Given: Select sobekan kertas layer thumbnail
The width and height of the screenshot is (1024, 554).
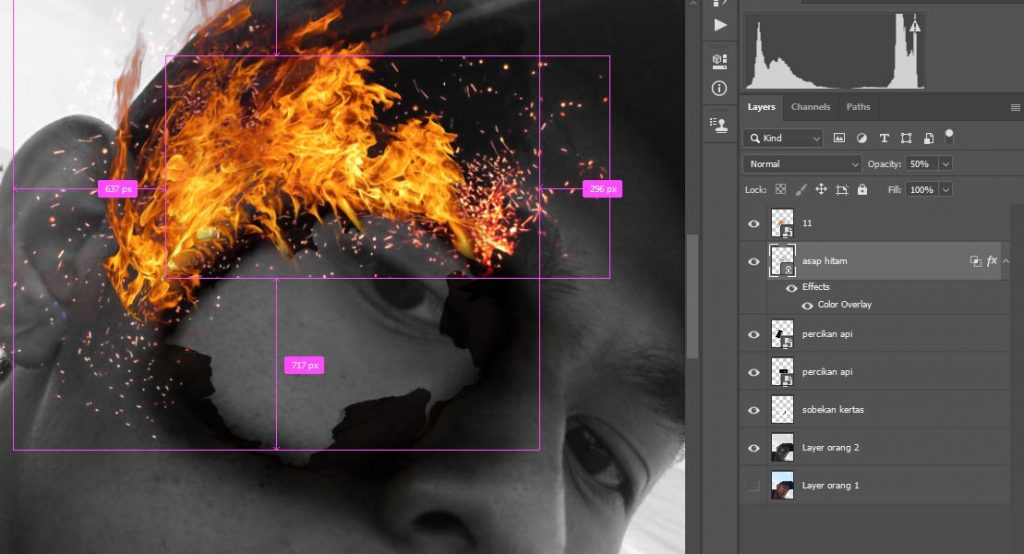Looking at the screenshot, I should click(x=782, y=410).
